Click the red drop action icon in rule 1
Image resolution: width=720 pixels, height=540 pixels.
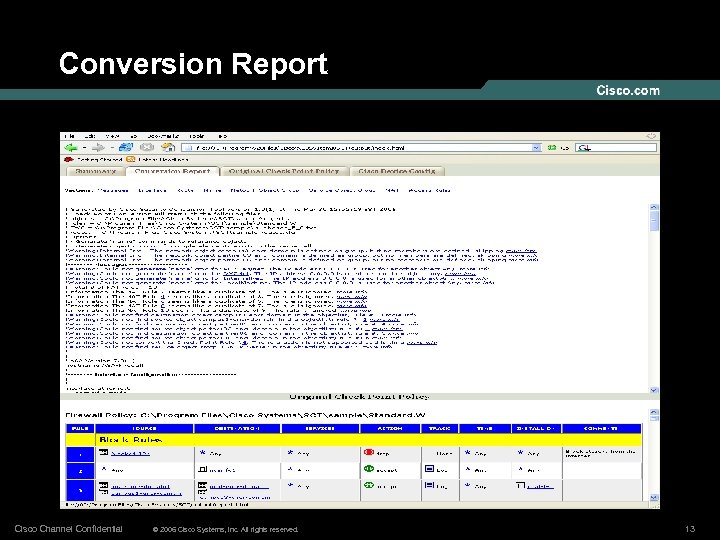(369, 452)
